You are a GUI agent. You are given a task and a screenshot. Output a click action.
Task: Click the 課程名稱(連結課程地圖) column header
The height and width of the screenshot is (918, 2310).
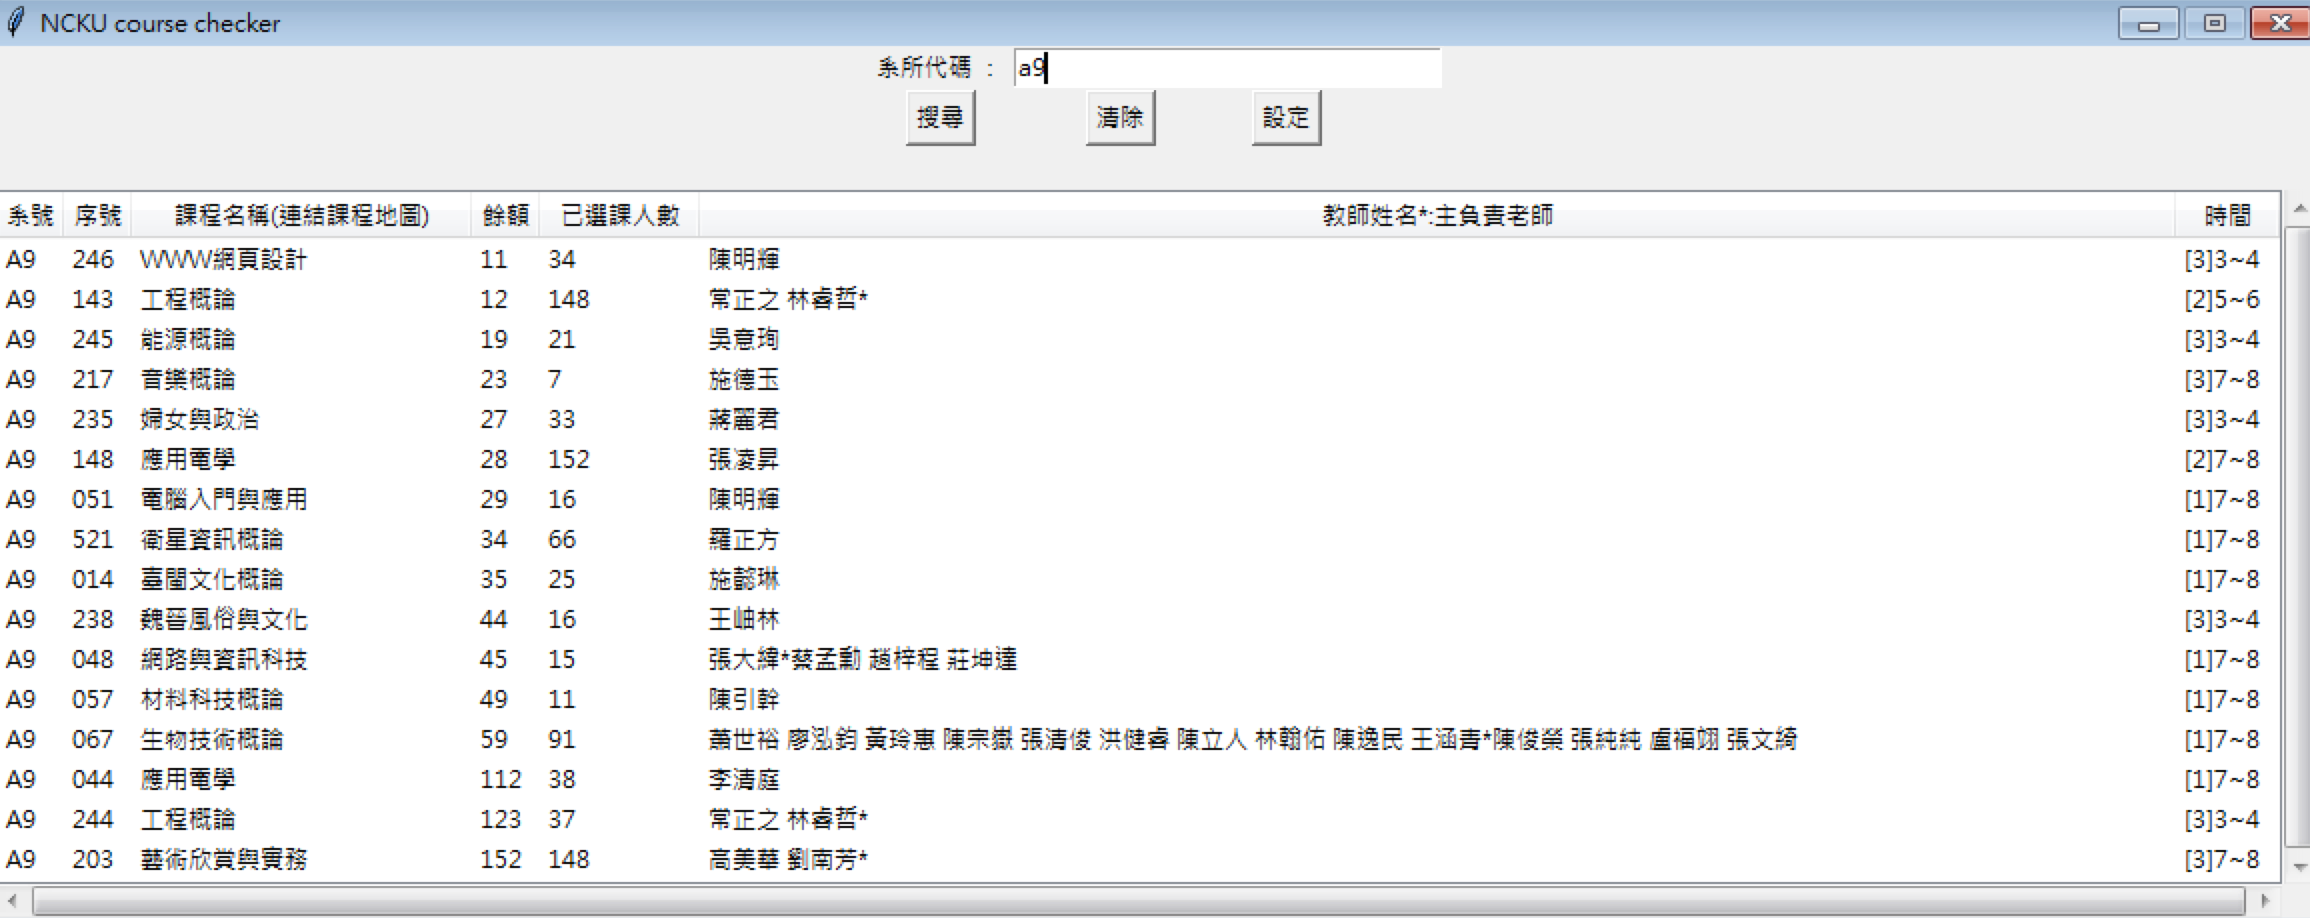point(301,215)
